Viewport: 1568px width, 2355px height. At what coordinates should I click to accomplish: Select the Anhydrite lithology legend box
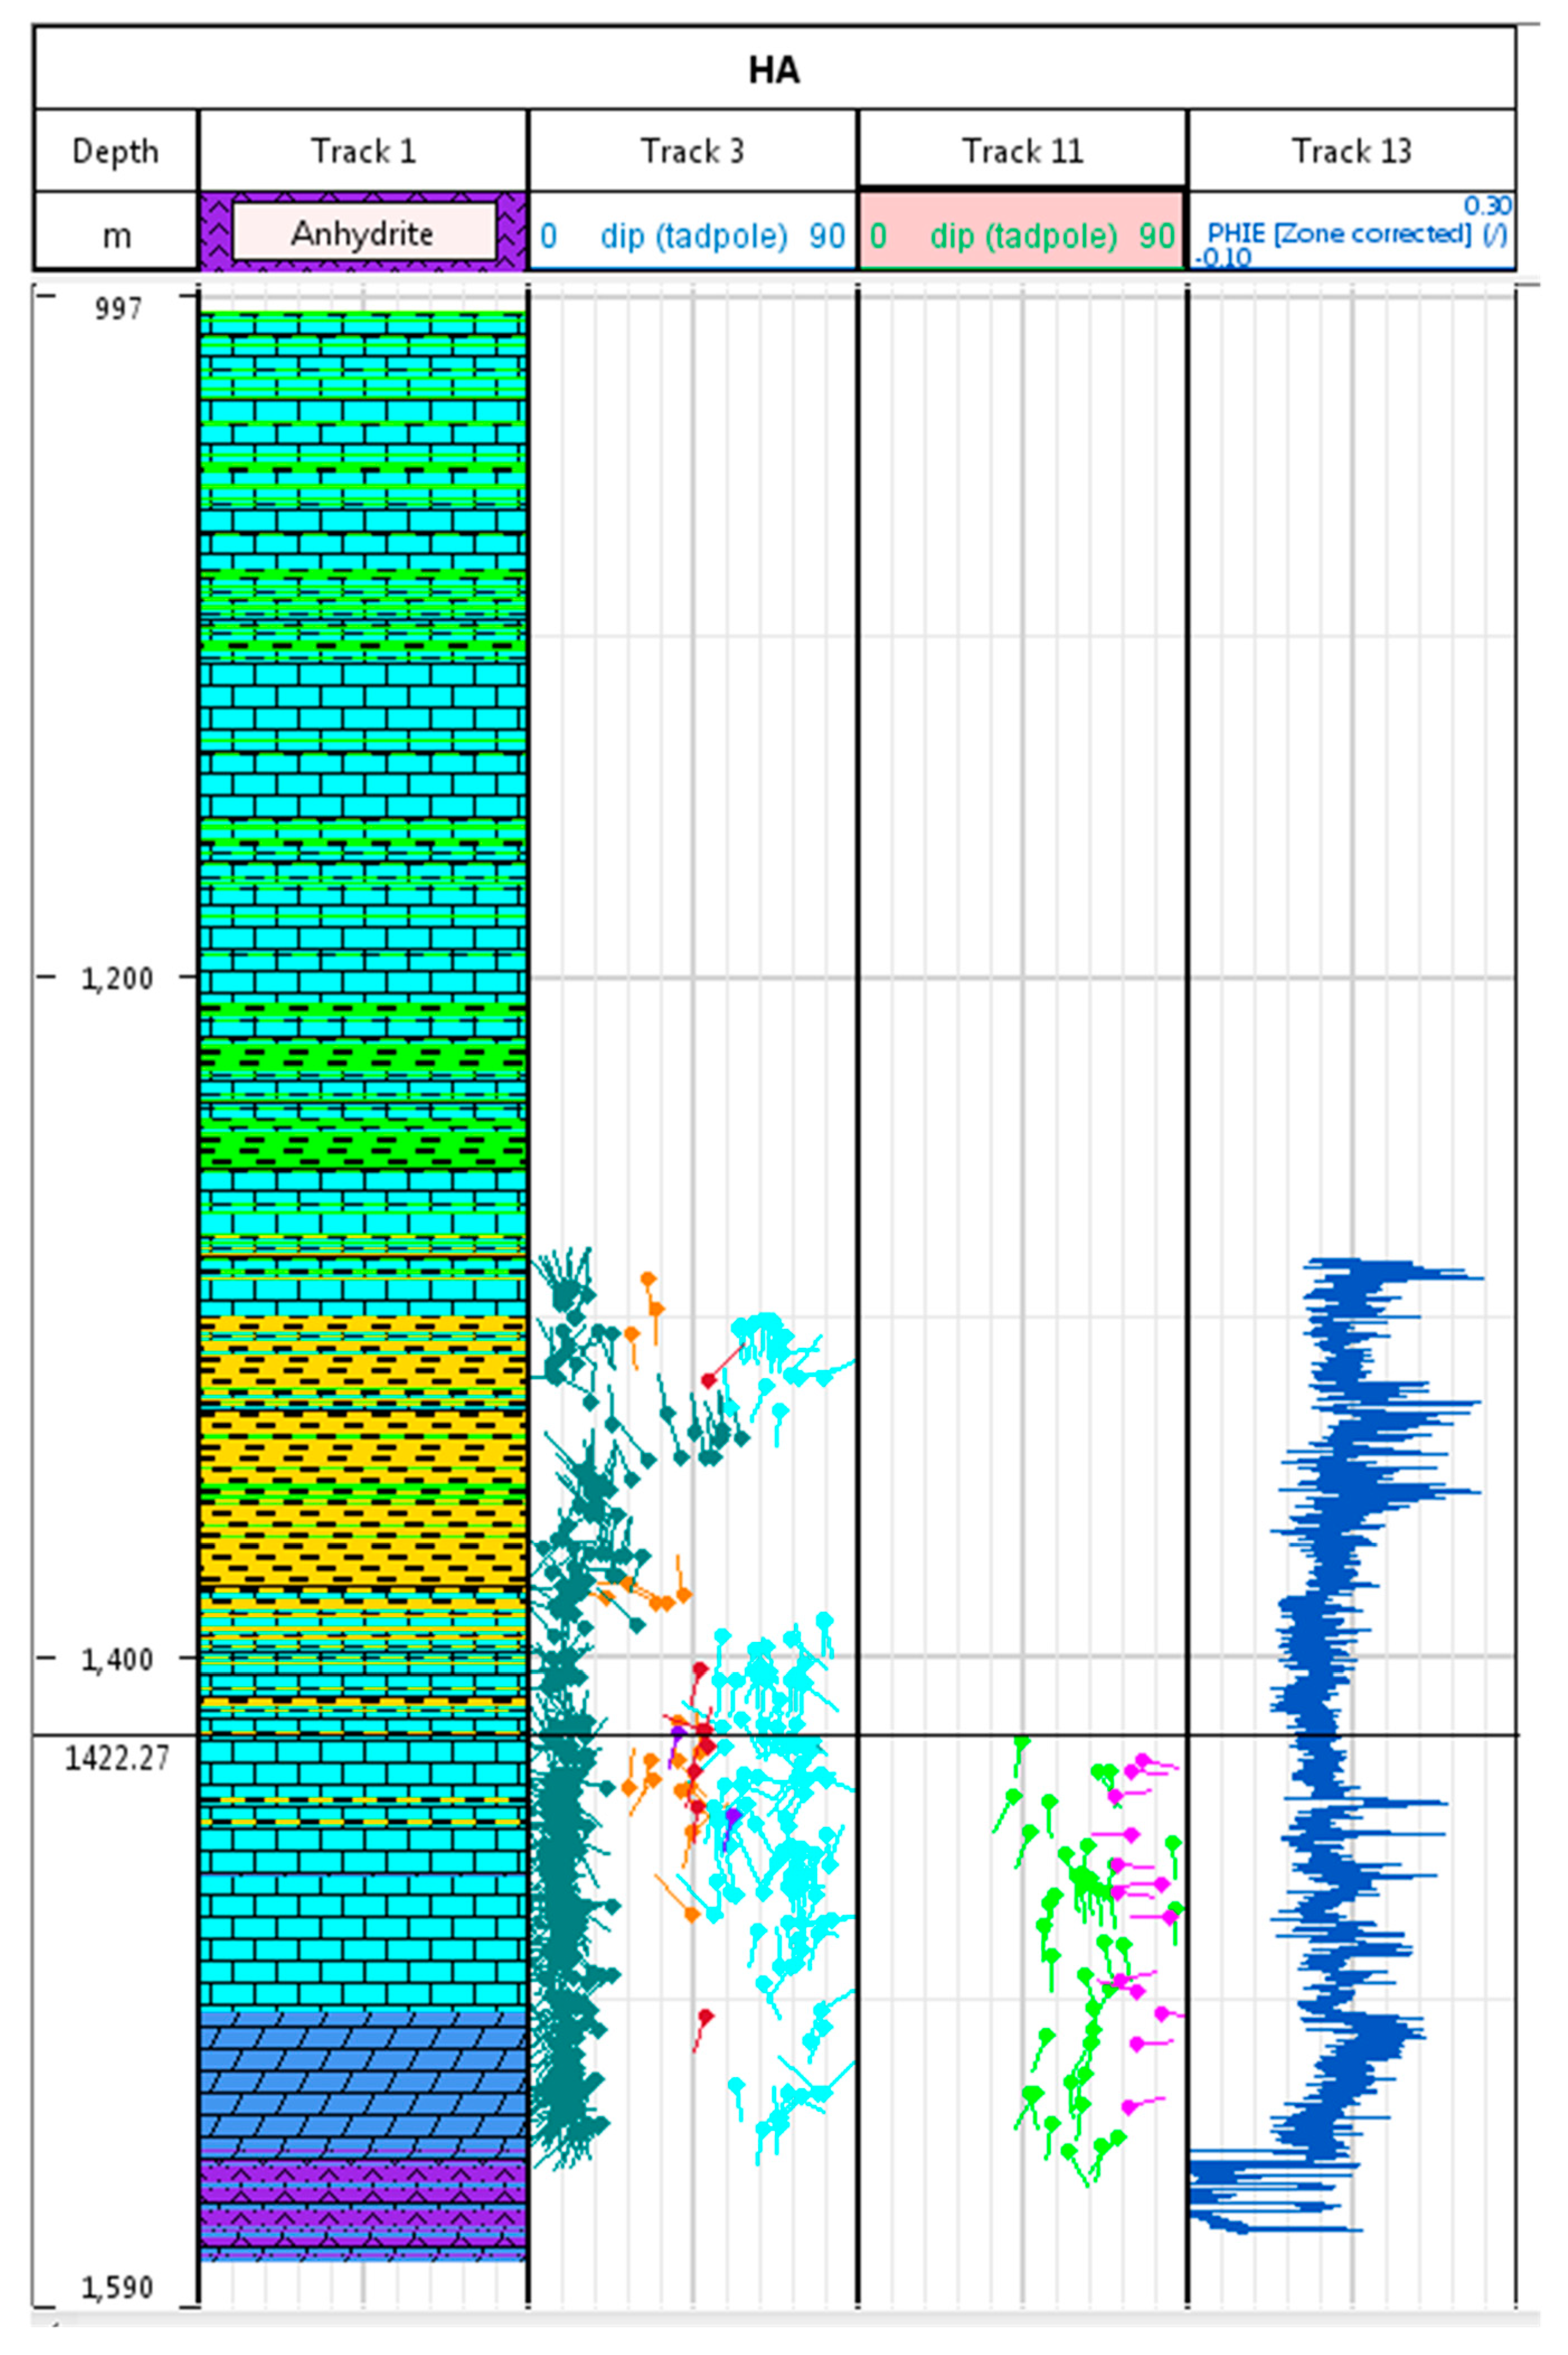click(x=364, y=232)
